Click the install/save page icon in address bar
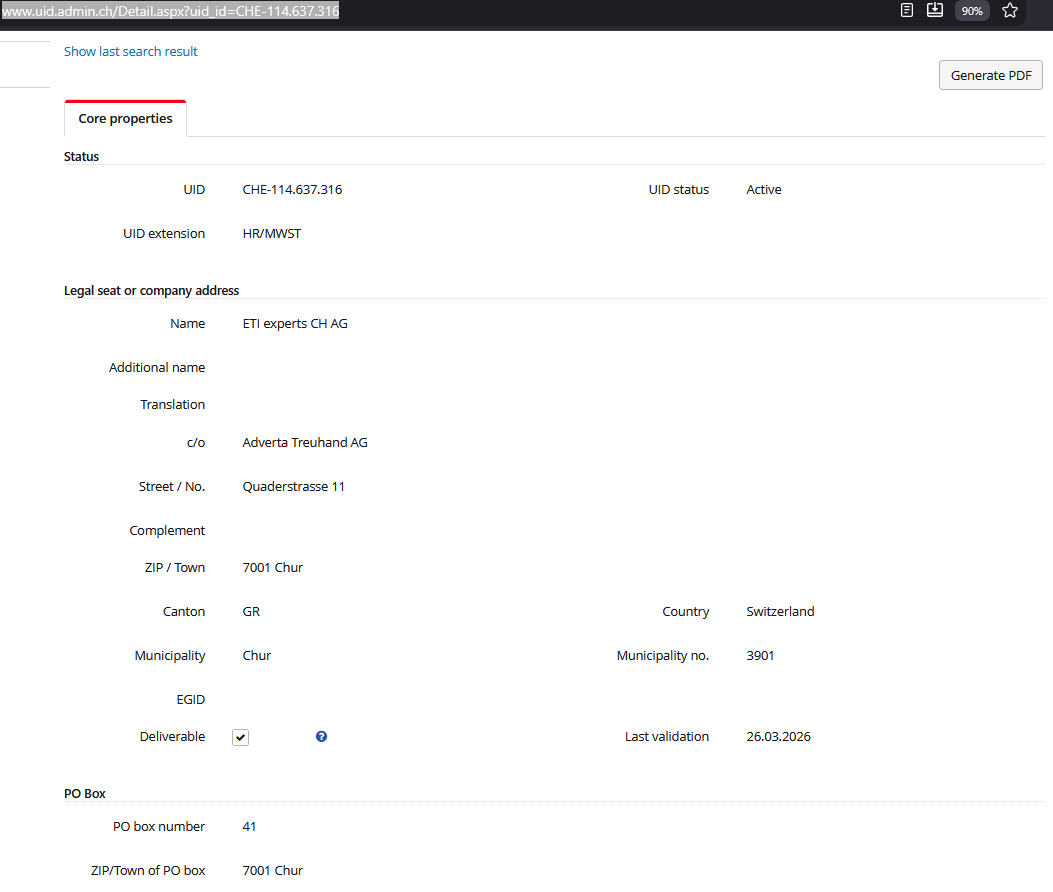 click(935, 11)
